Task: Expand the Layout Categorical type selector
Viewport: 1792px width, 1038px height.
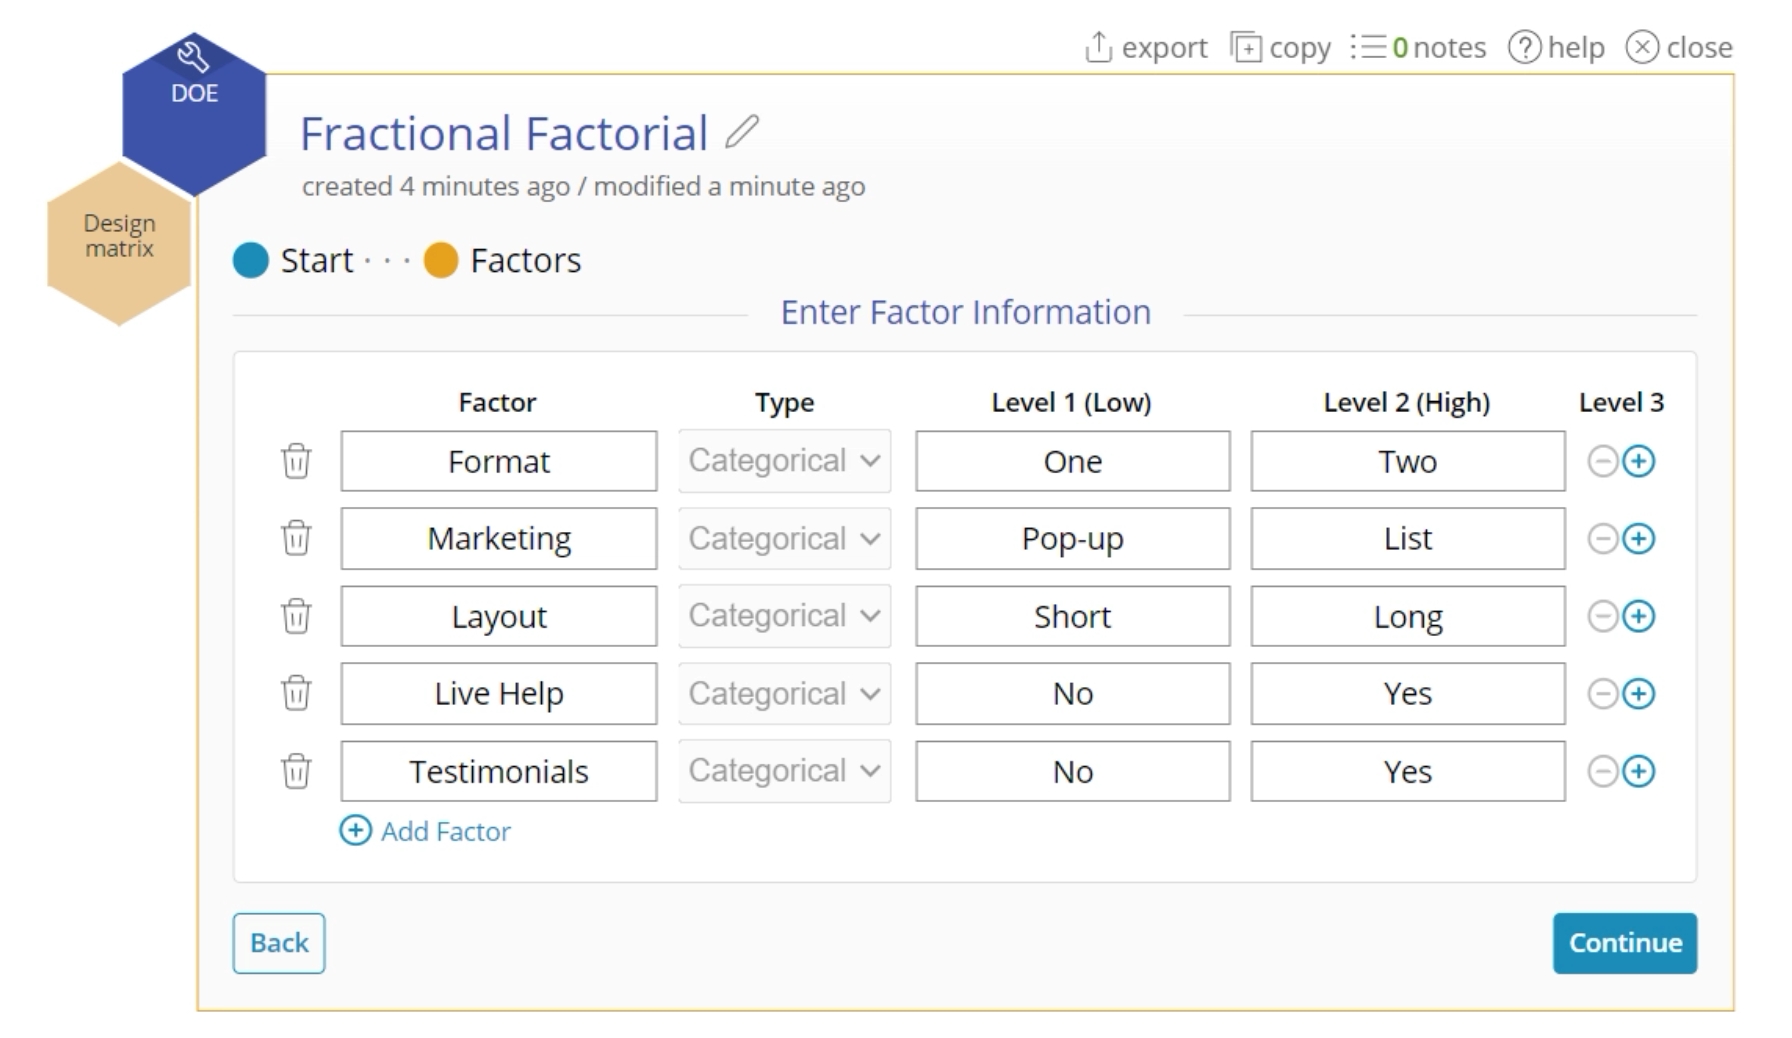Action: [x=784, y=616]
